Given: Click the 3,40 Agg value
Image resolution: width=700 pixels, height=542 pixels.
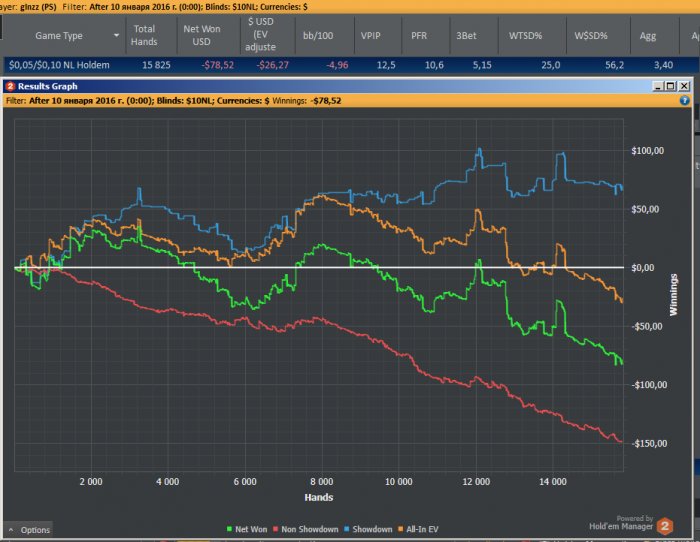Looking at the screenshot, I should [663, 65].
